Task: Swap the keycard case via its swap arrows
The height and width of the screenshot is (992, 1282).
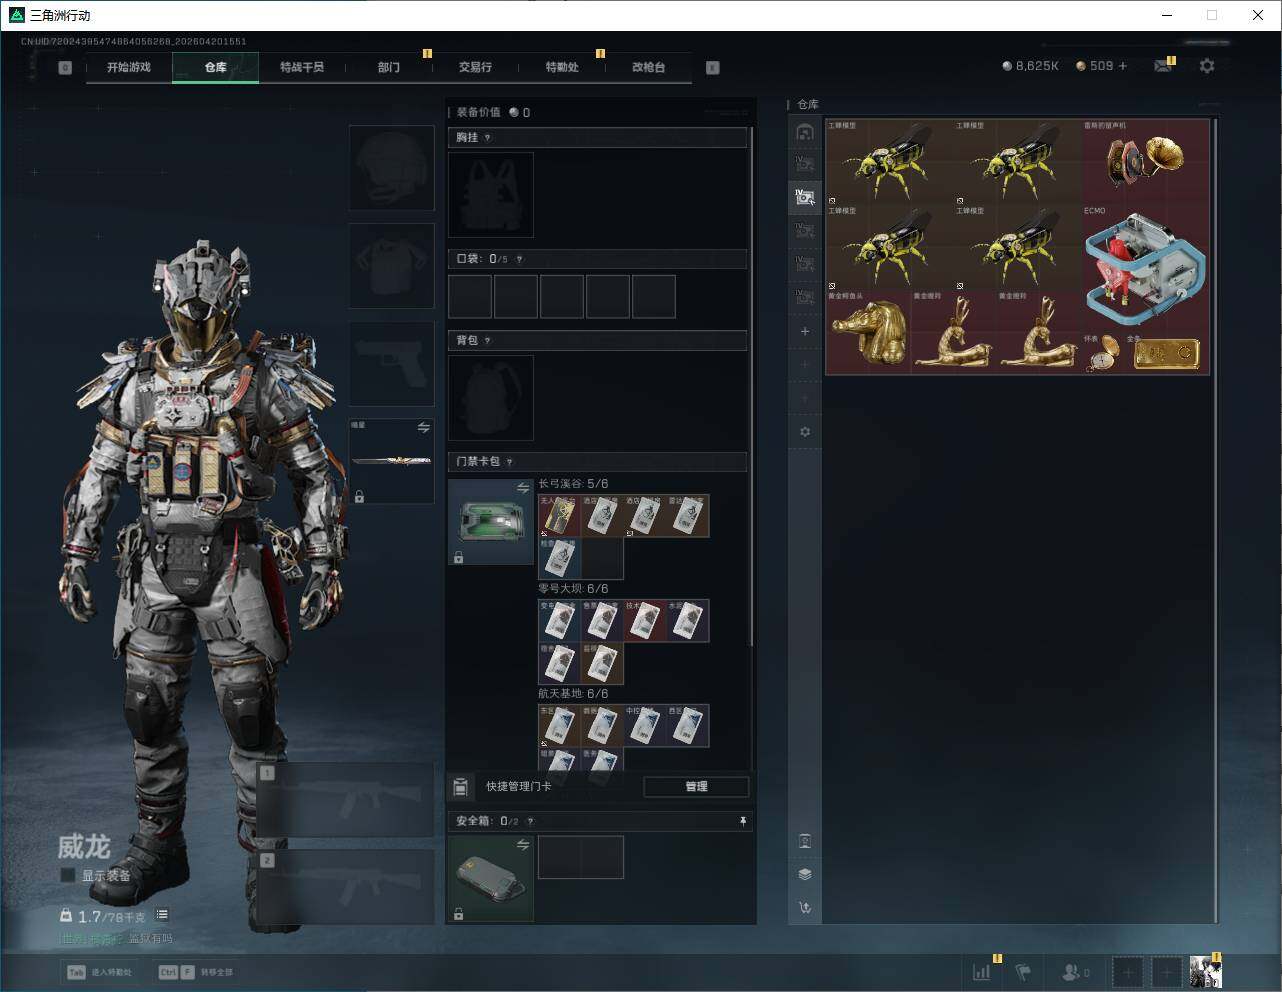Action: tap(522, 488)
